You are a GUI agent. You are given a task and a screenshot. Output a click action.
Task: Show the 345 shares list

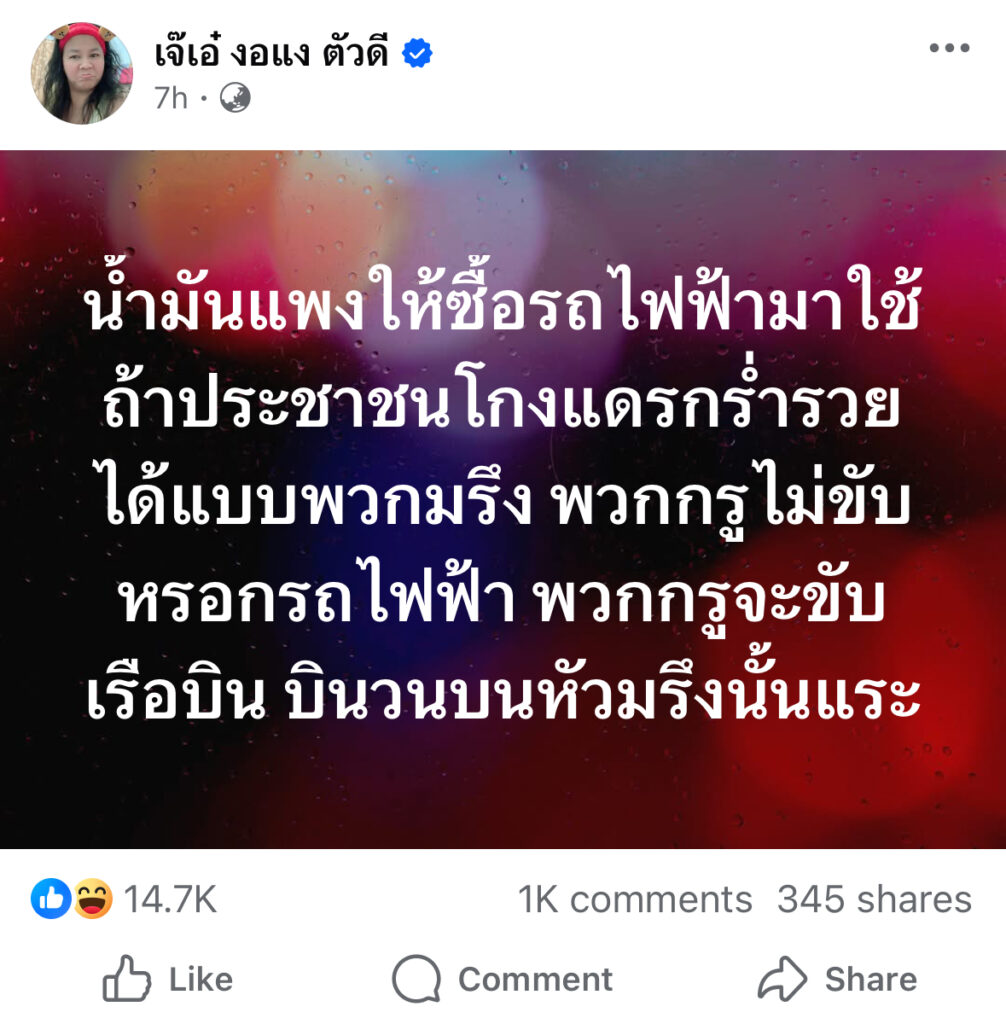(874, 899)
